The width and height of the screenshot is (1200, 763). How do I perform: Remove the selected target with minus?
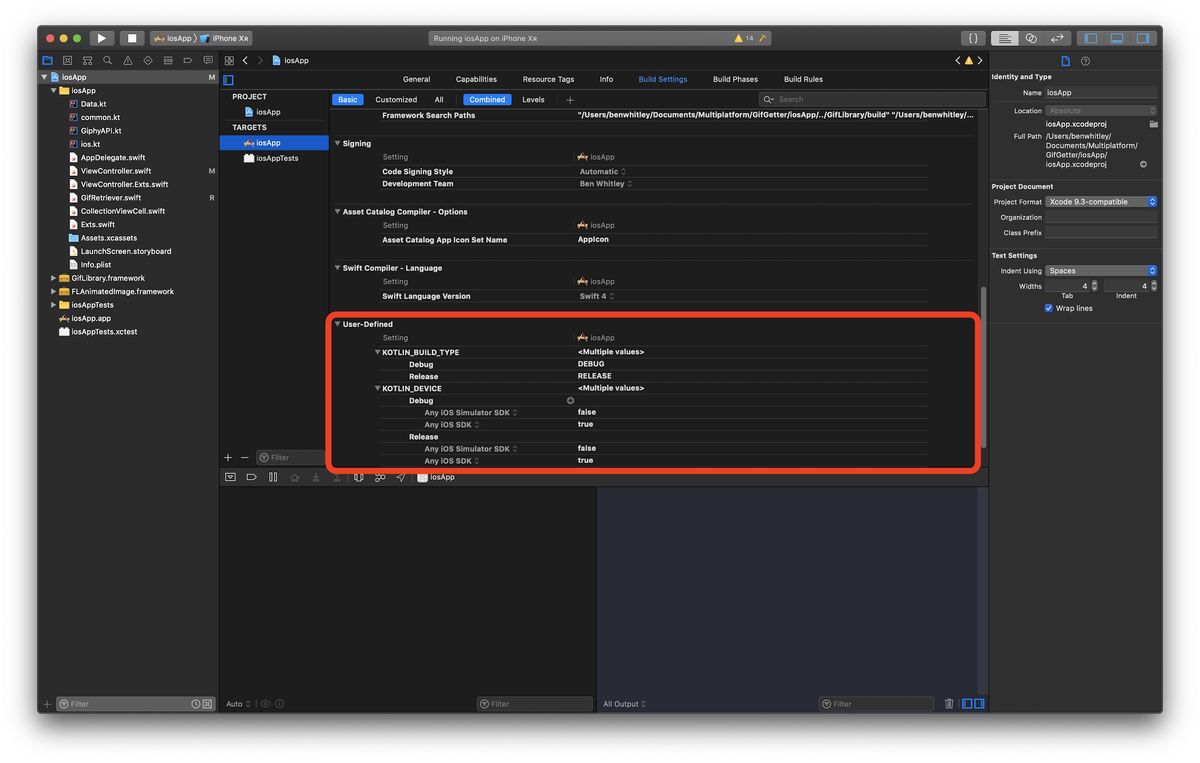coord(244,457)
